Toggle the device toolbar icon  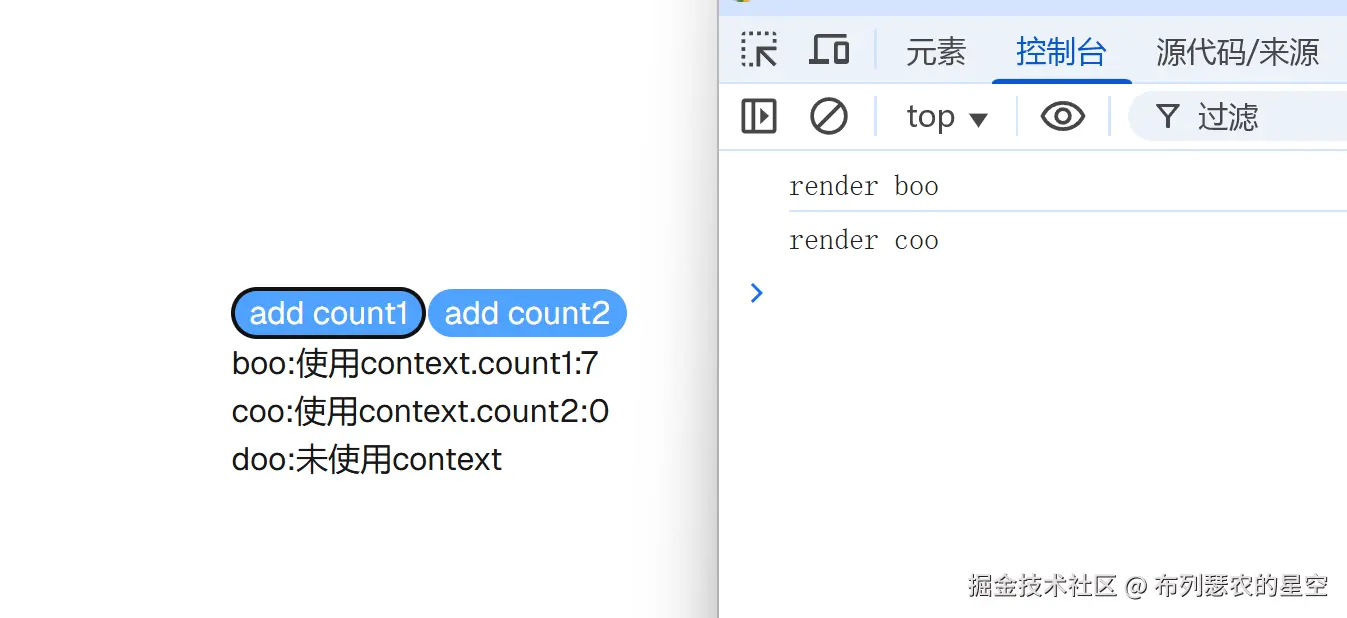click(x=829, y=49)
